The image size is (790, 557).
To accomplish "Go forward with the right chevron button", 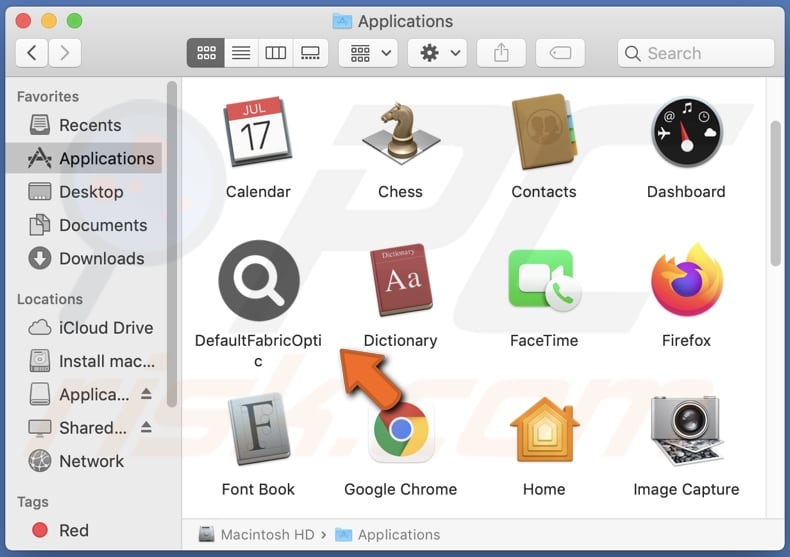I will (64, 53).
